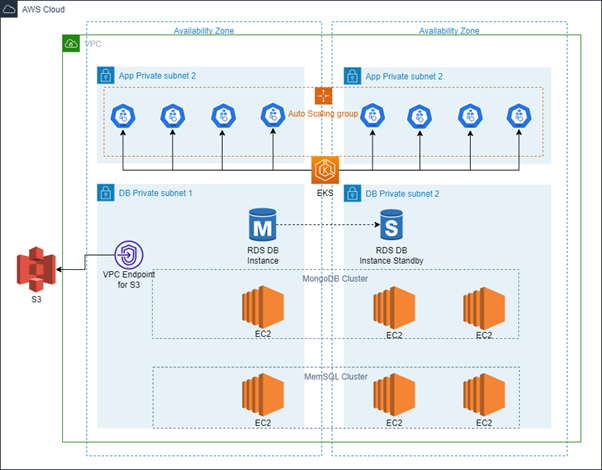Select the leftmost Kubernetes pod icon

pos(123,116)
